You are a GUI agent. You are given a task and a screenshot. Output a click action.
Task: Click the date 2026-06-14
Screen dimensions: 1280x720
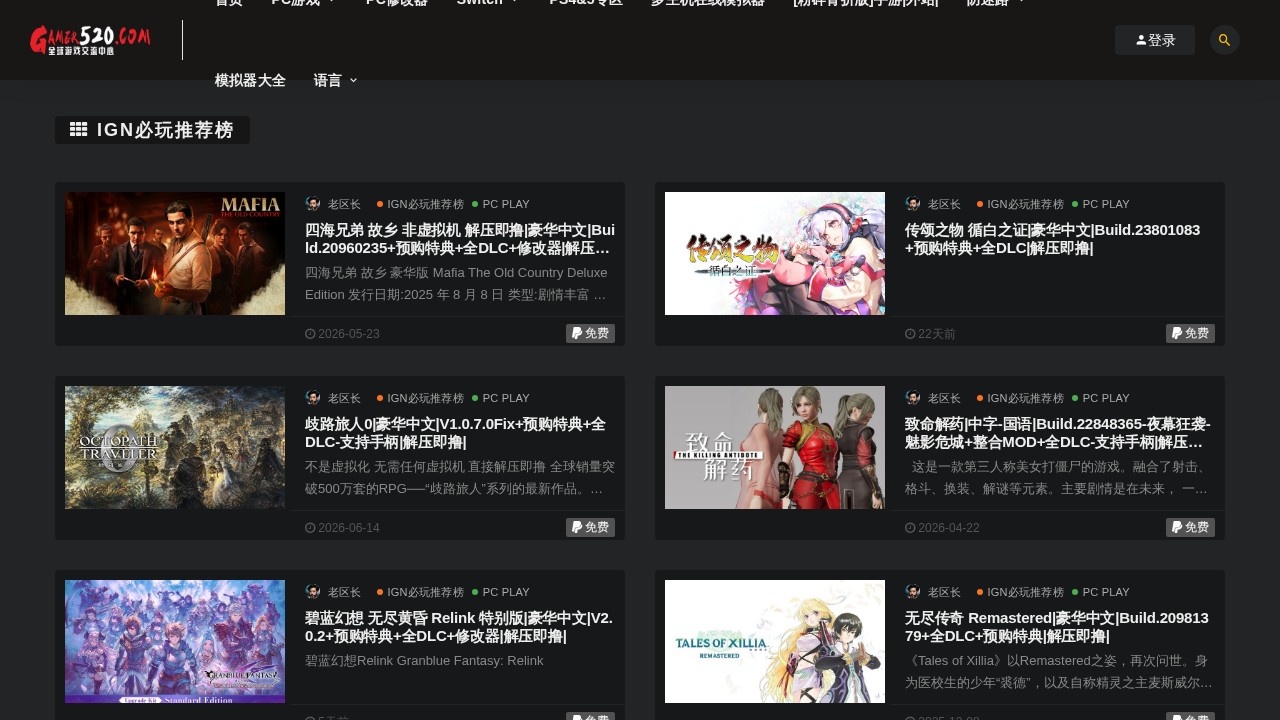coord(343,528)
